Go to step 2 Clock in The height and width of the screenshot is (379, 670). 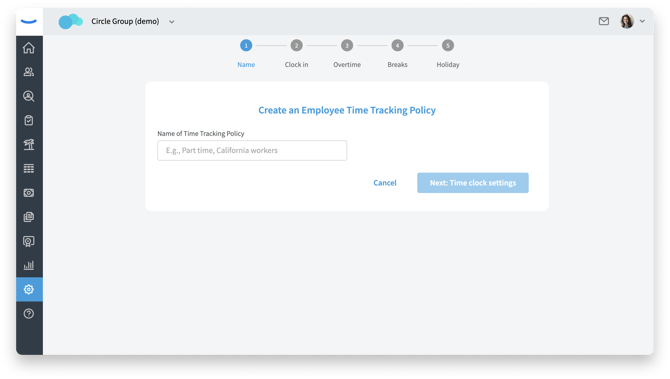tap(296, 45)
